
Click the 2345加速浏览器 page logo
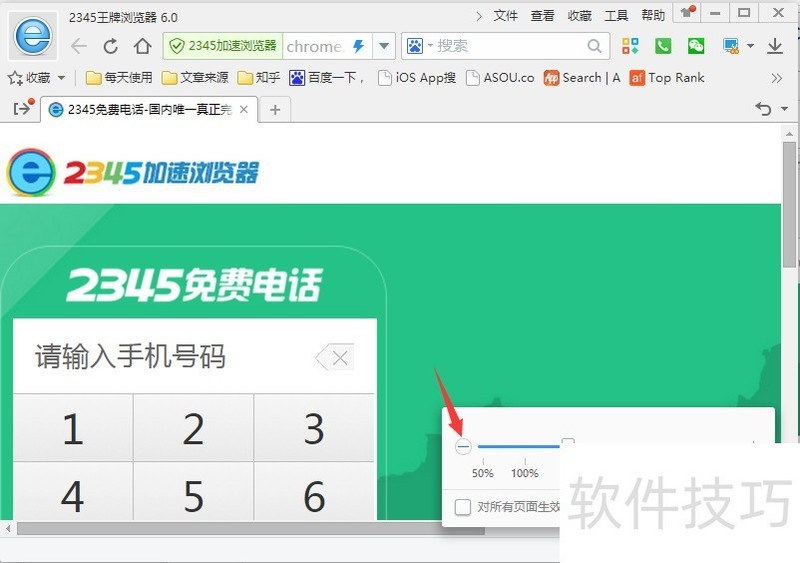[132, 173]
